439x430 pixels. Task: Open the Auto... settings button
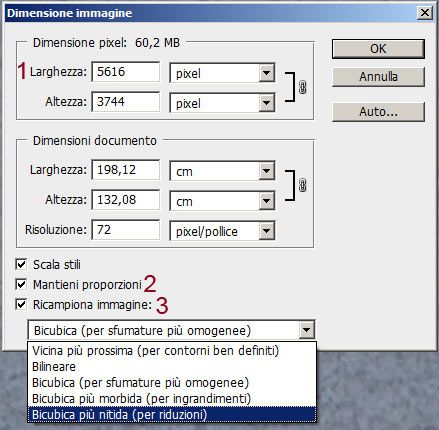tap(378, 112)
